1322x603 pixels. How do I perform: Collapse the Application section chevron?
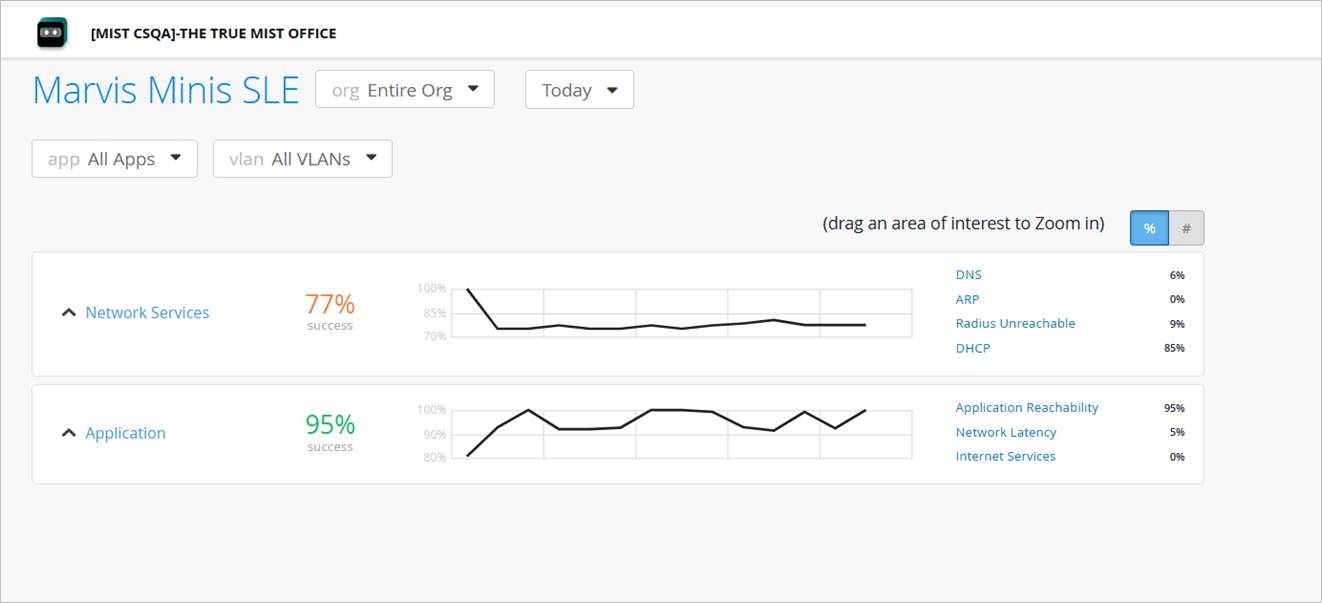pos(68,433)
